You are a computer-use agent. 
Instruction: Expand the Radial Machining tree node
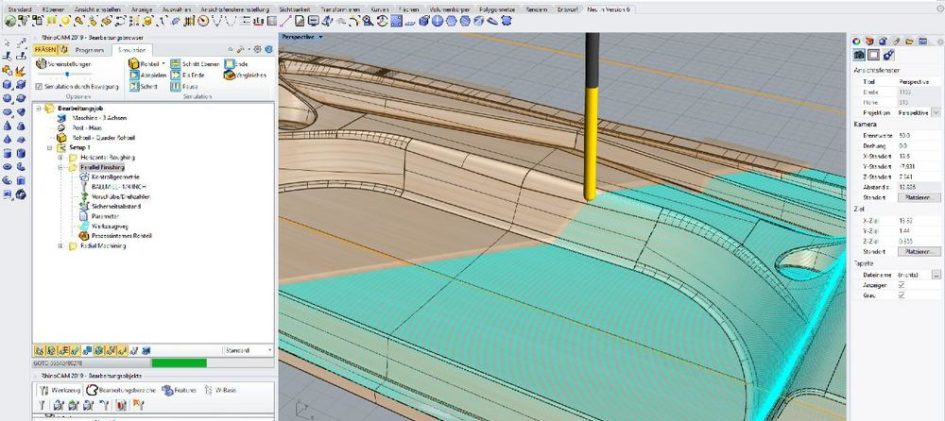pos(61,246)
